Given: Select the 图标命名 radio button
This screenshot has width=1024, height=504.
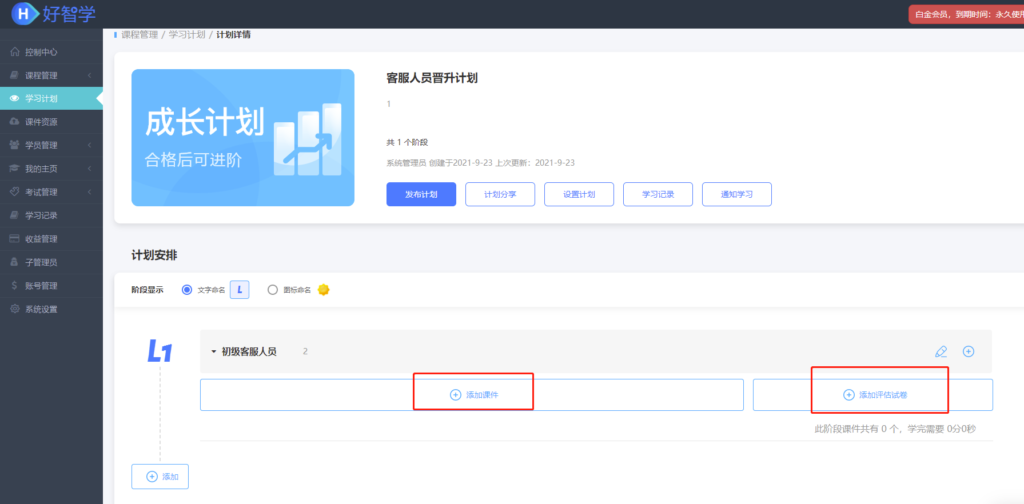Looking at the screenshot, I should [273, 290].
